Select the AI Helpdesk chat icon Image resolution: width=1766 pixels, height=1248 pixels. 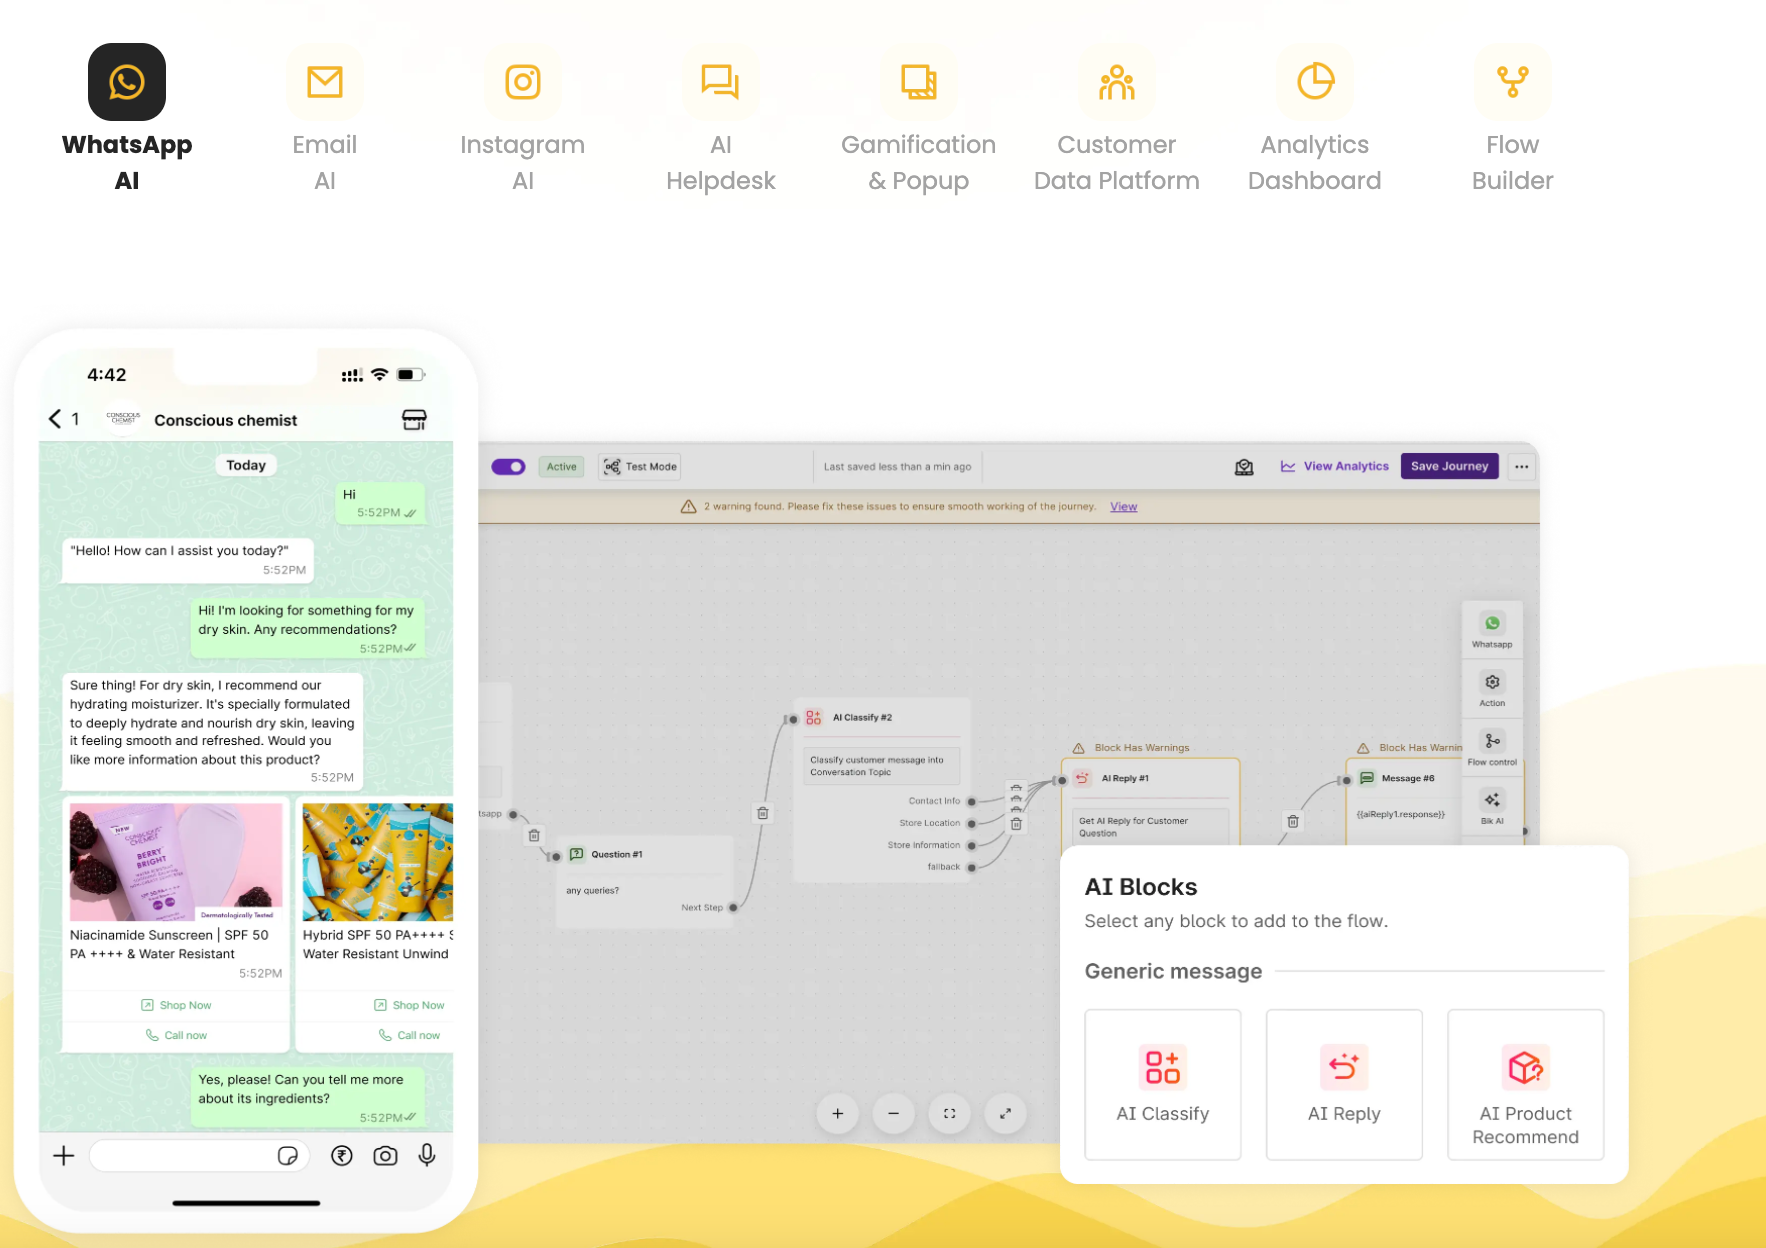(720, 81)
